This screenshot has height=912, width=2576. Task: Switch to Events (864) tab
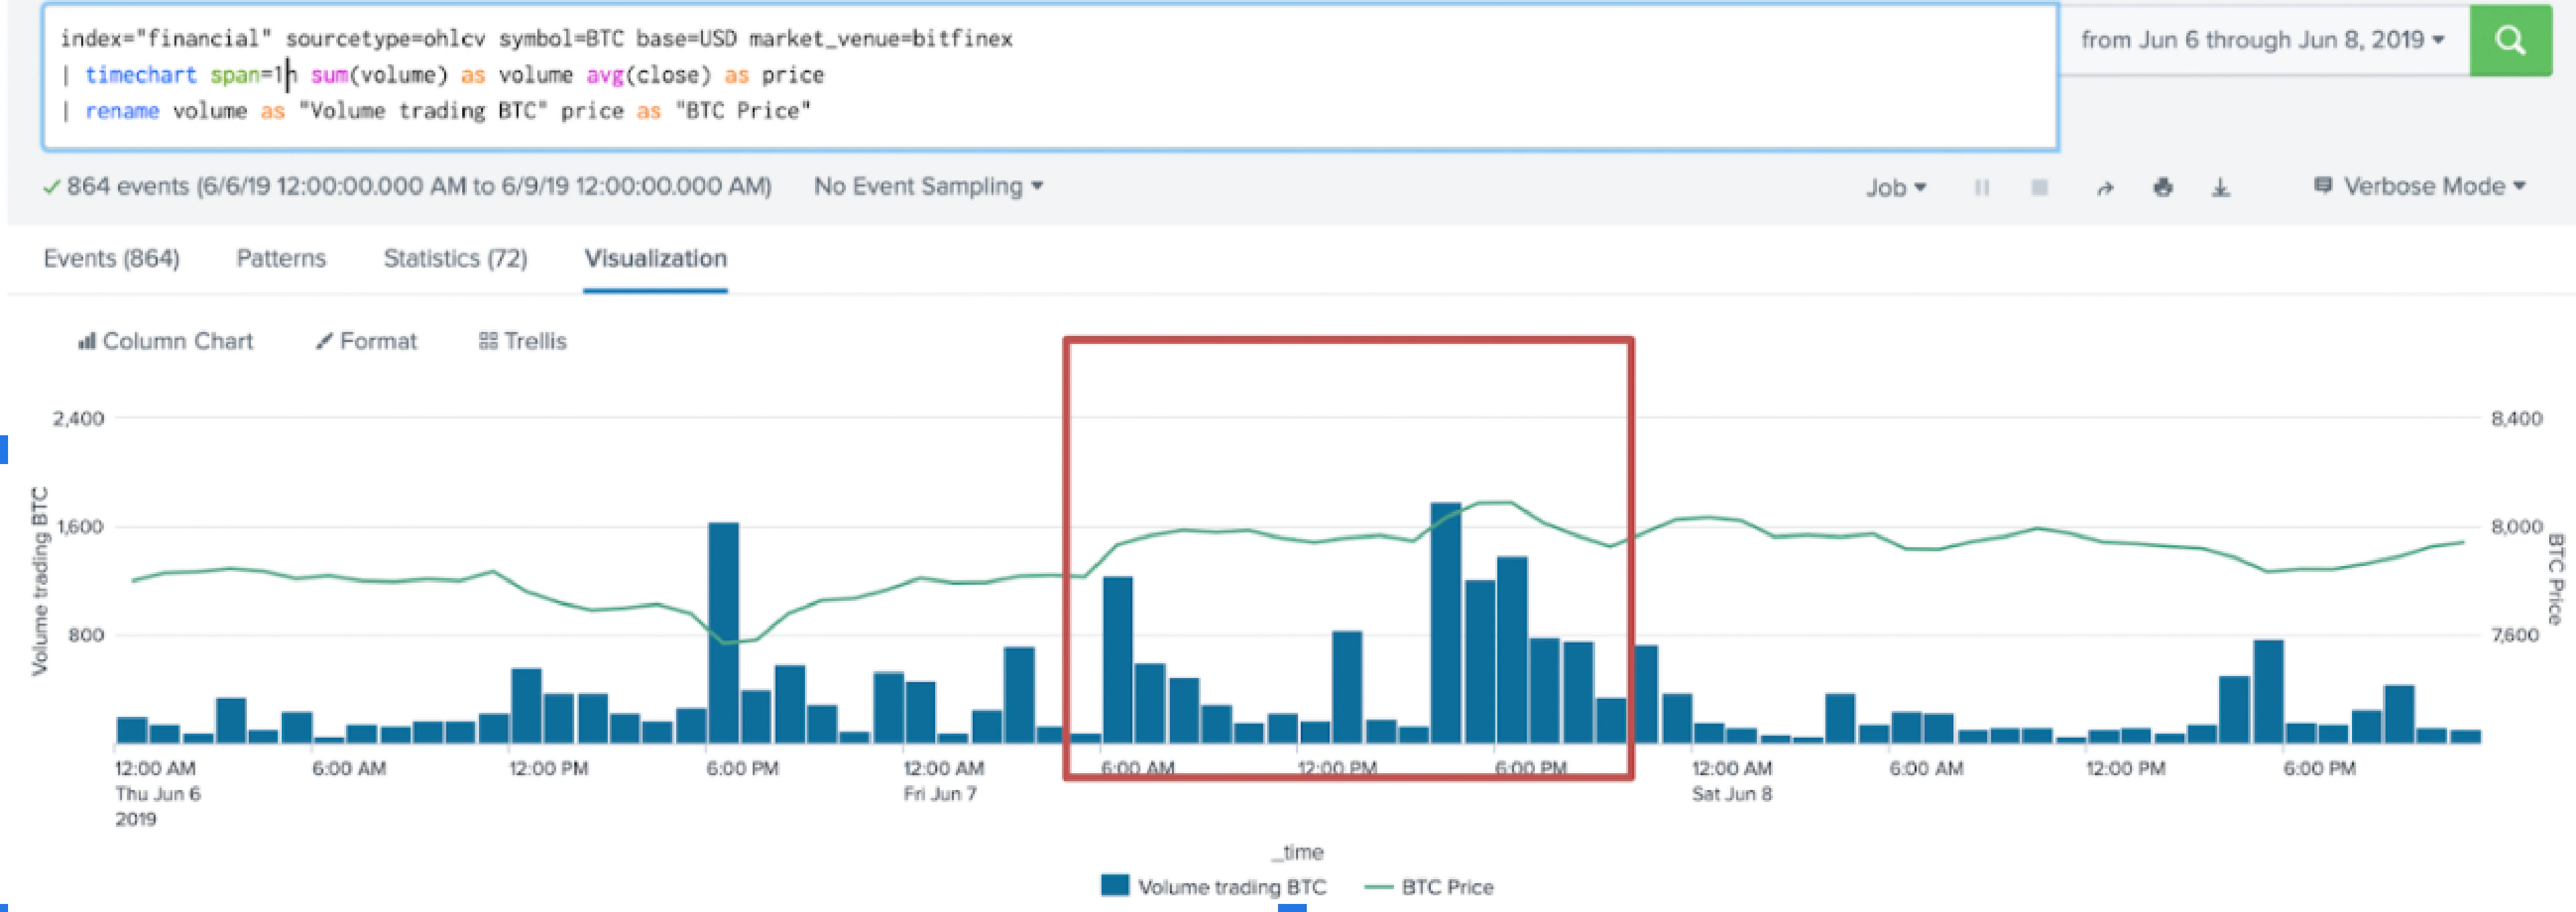tap(111, 258)
